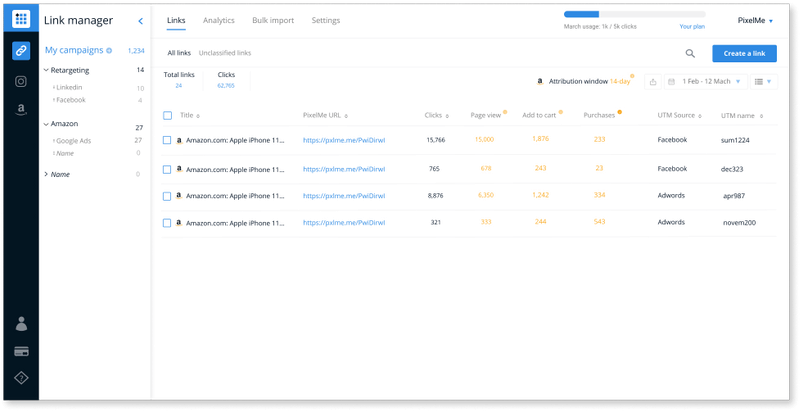Open the Your plan link
The image size is (800, 411).
point(692,27)
